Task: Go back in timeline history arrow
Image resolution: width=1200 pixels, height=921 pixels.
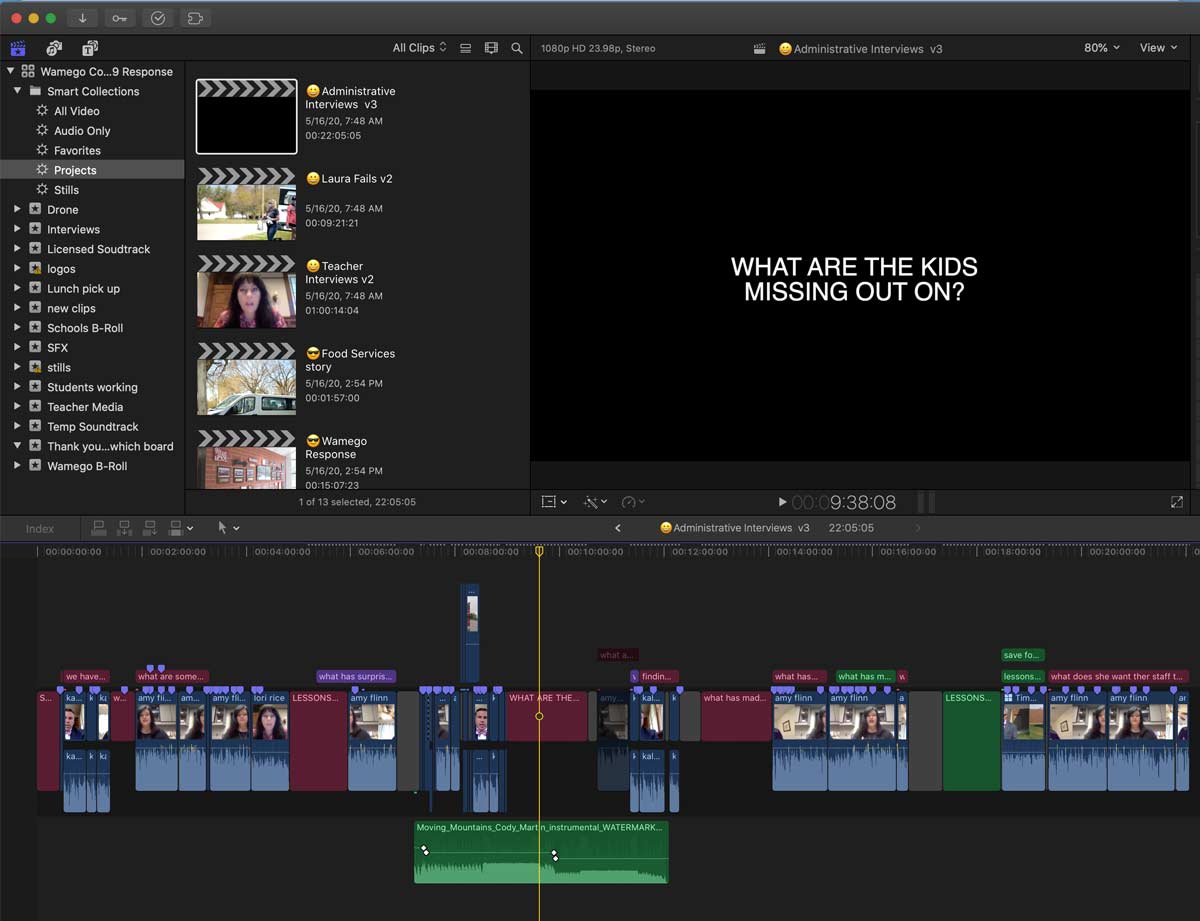Action: click(x=618, y=528)
